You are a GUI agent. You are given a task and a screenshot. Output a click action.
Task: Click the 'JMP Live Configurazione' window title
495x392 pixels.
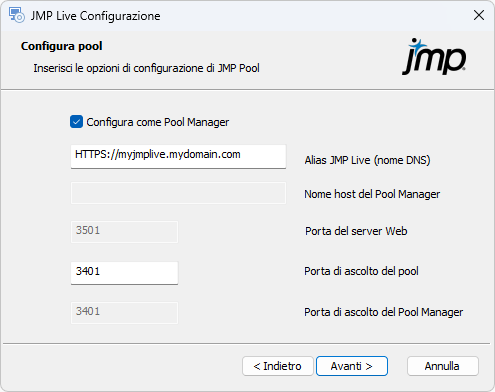(95, 16)
